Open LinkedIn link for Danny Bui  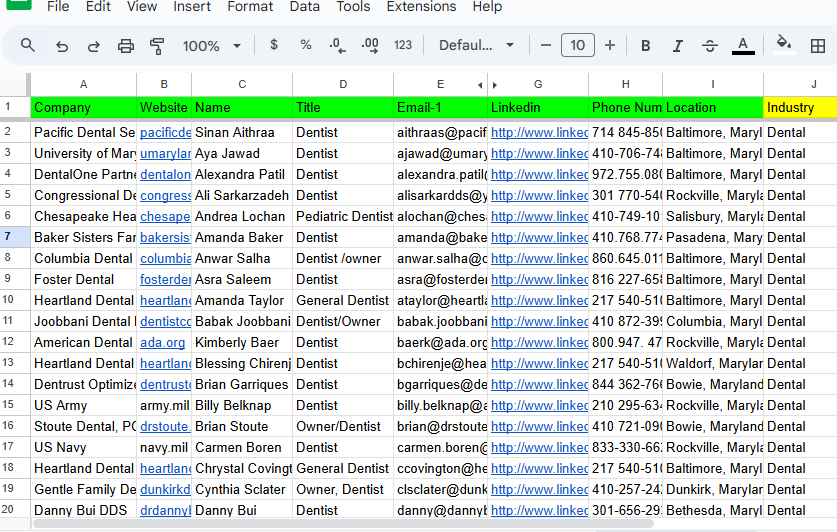(x=539, y=510)
